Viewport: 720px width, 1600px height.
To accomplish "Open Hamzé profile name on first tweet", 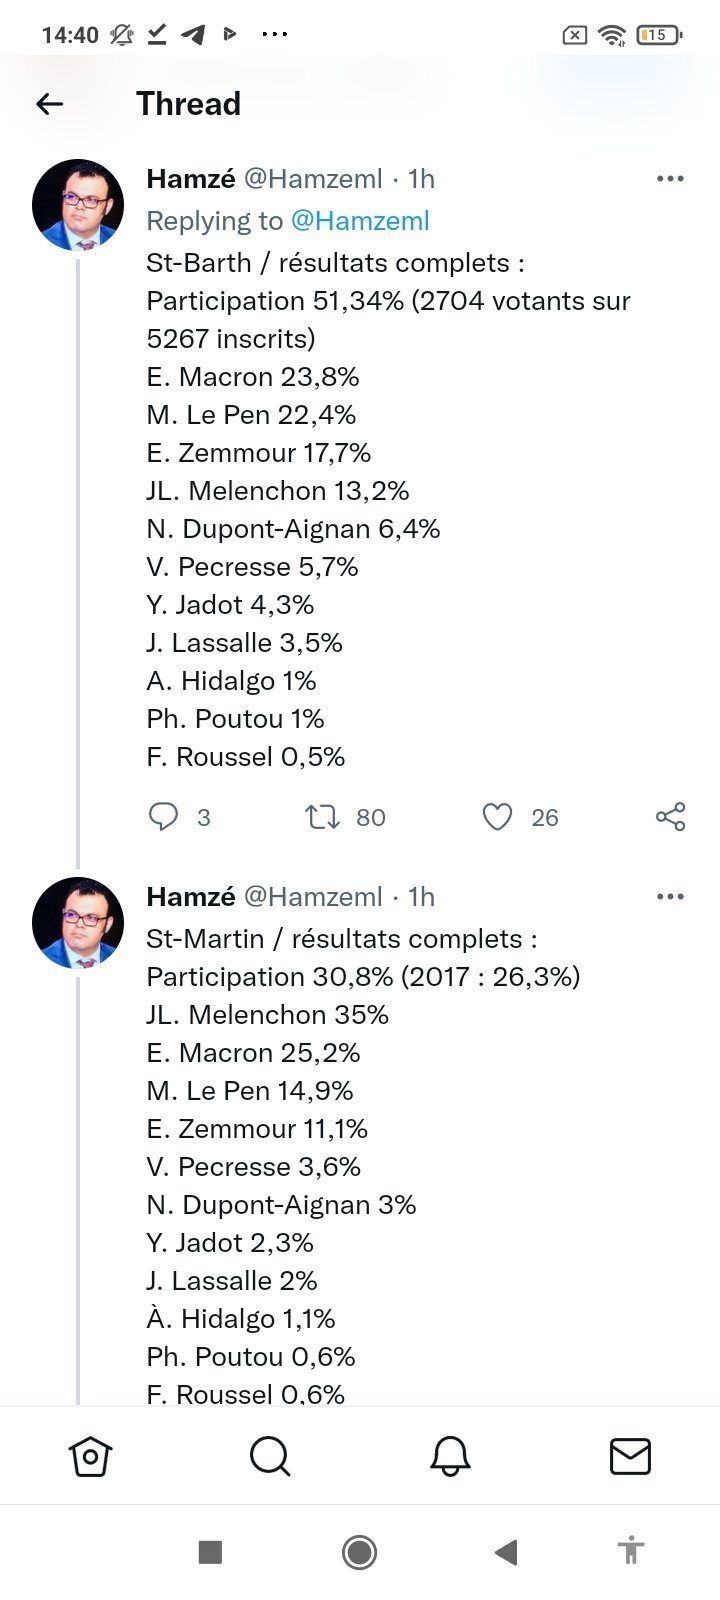I will click(x=191, y=179).
